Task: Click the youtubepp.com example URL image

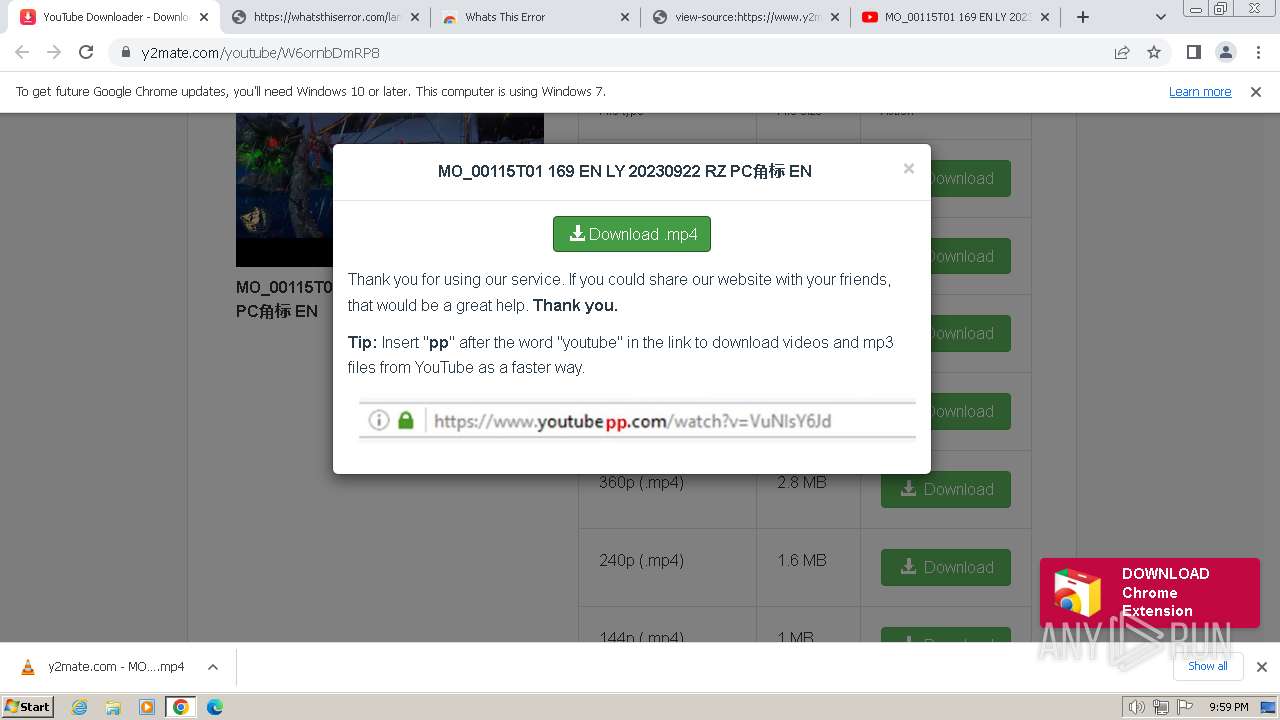Action: pyautogui.click(x=637, y=420)
